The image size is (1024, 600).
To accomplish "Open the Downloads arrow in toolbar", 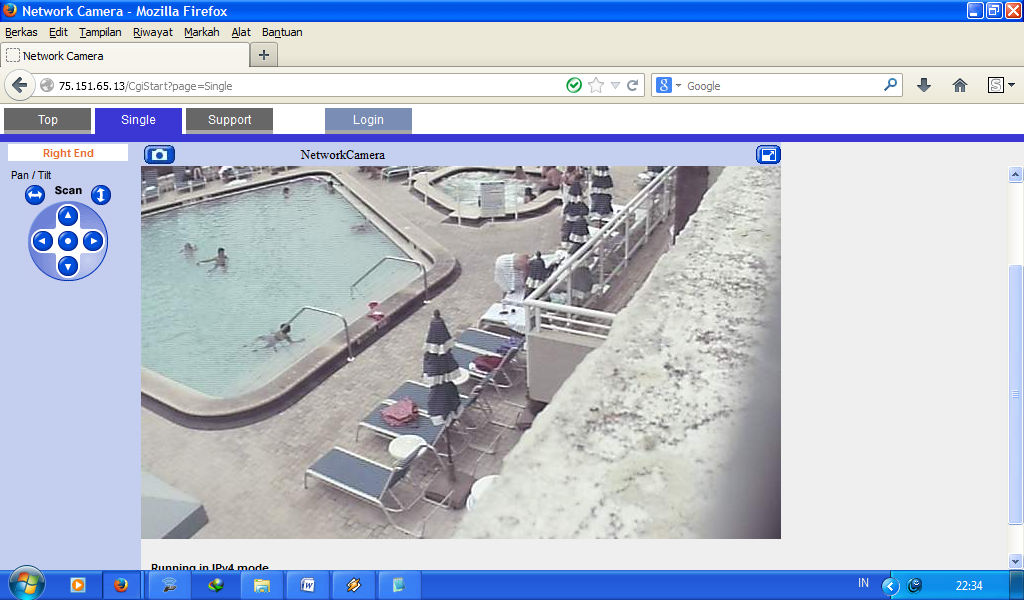I will [x=923, y=86].
